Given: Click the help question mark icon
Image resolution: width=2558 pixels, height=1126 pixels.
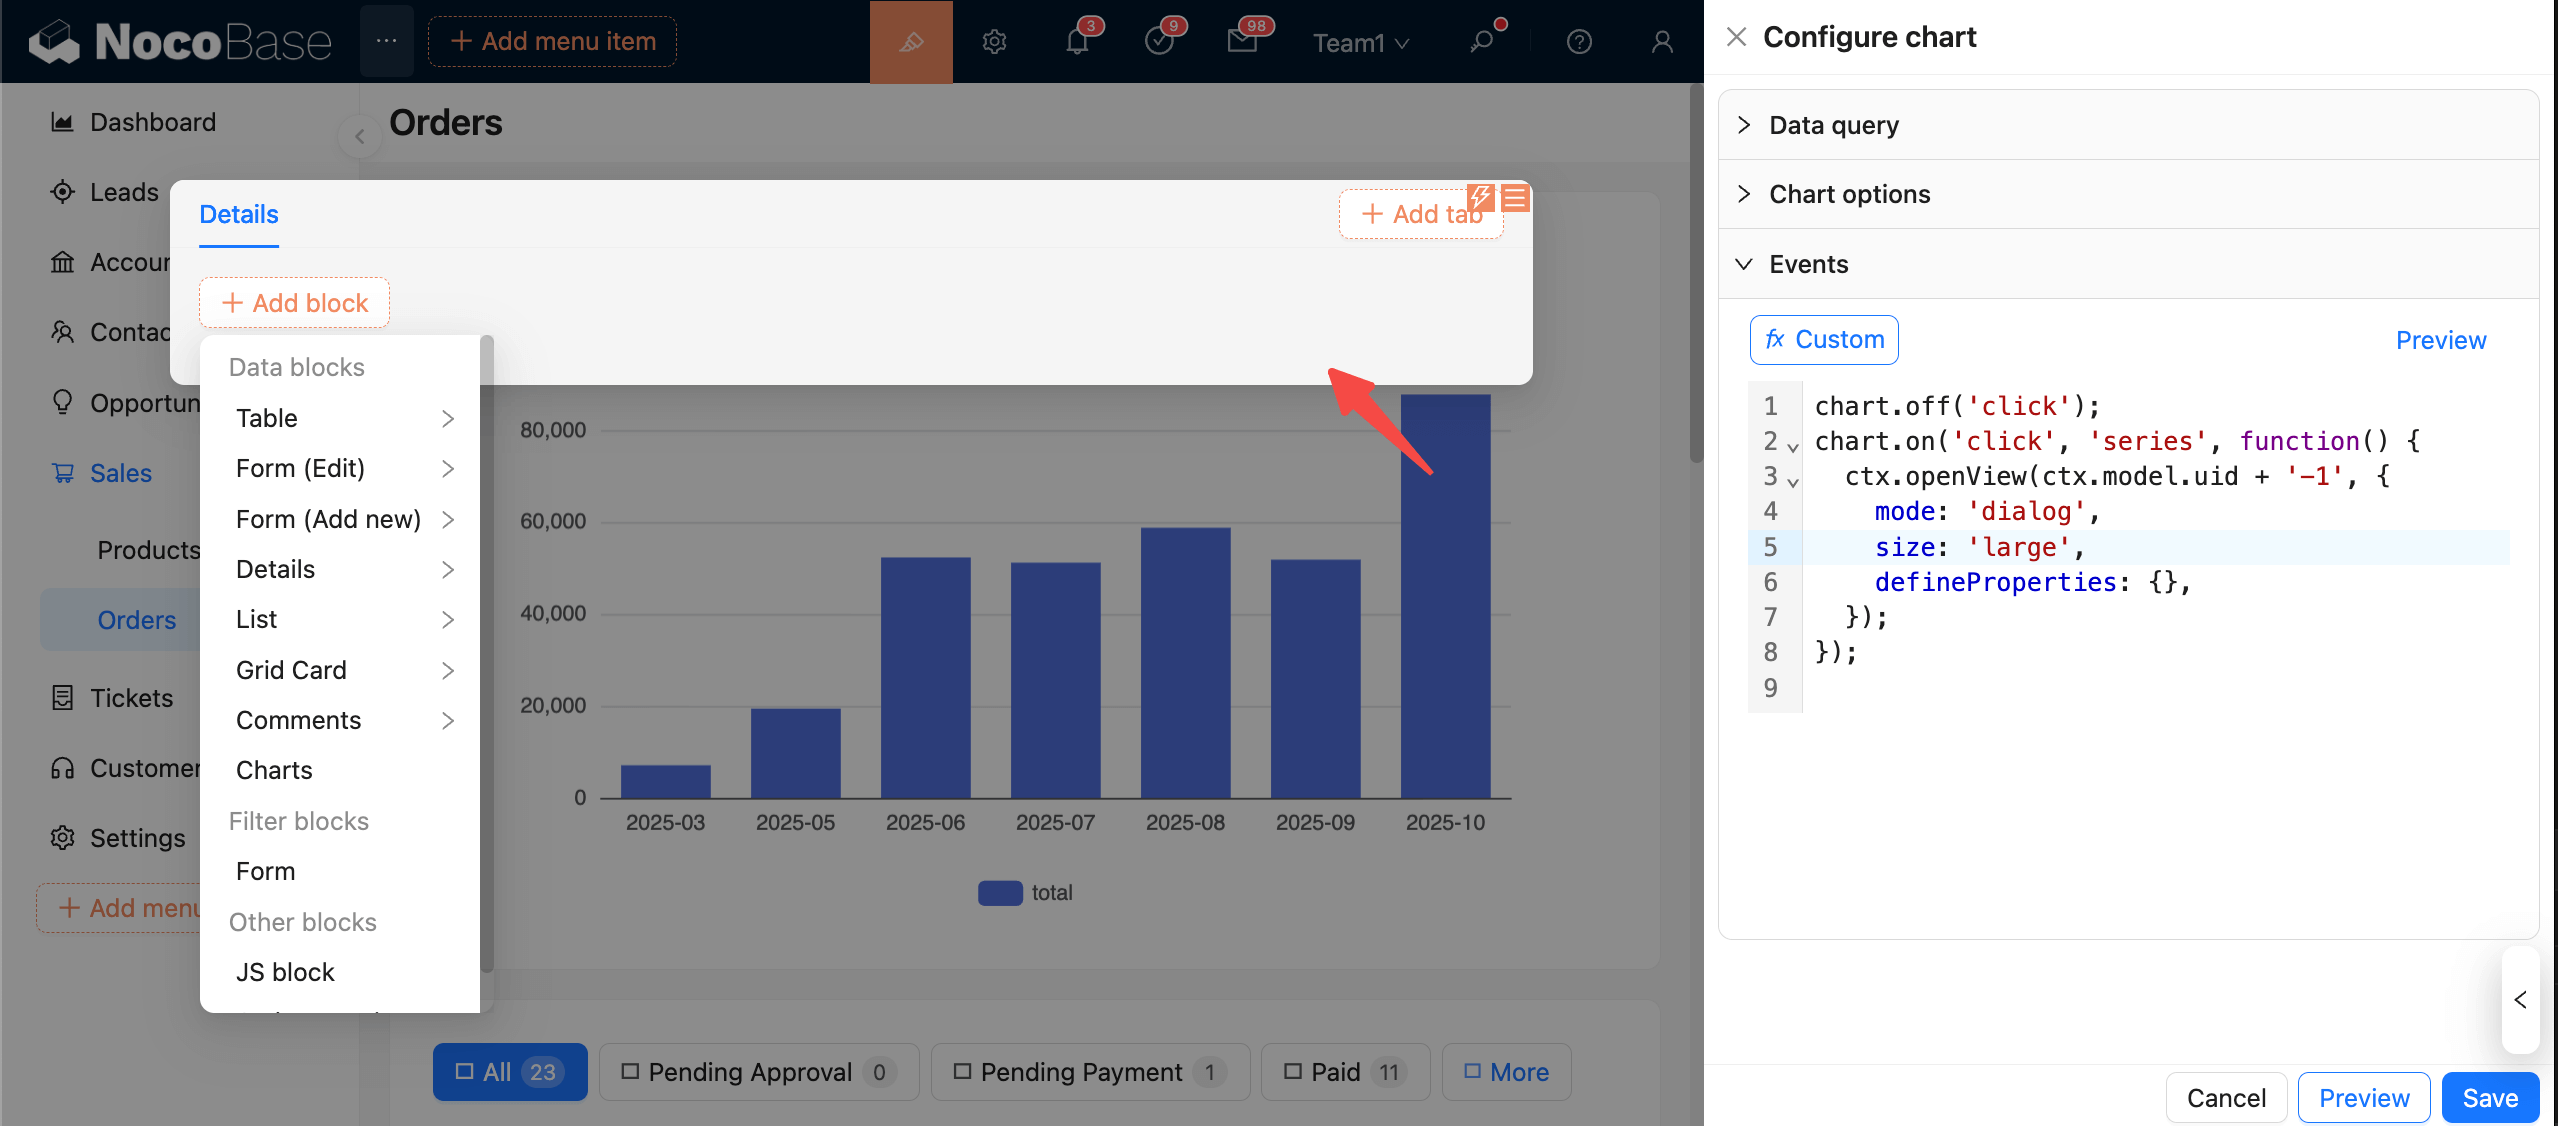Looking at the screenshot, I should coord(1579,42).
